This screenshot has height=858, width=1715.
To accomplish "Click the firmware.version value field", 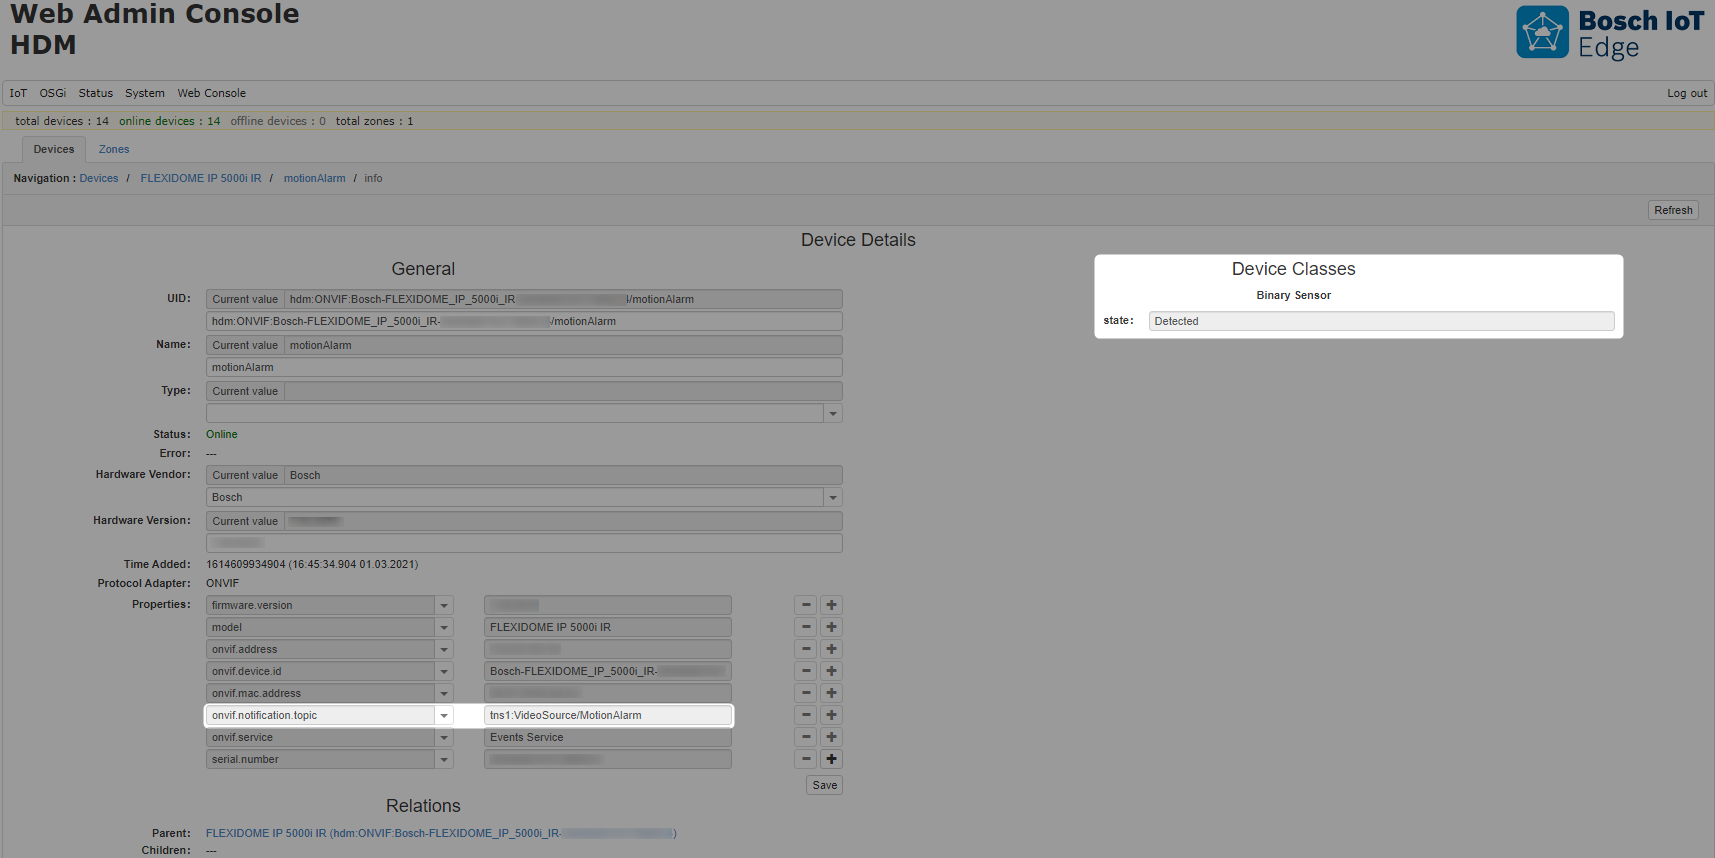I will 608,605.
